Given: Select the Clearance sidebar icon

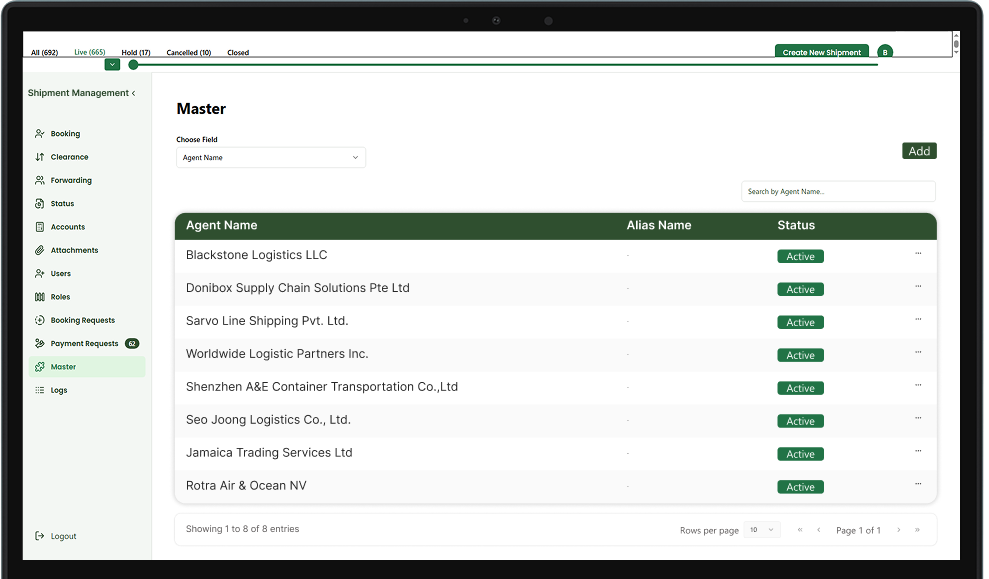Looking at the screenshot, I should click(40, 156).
